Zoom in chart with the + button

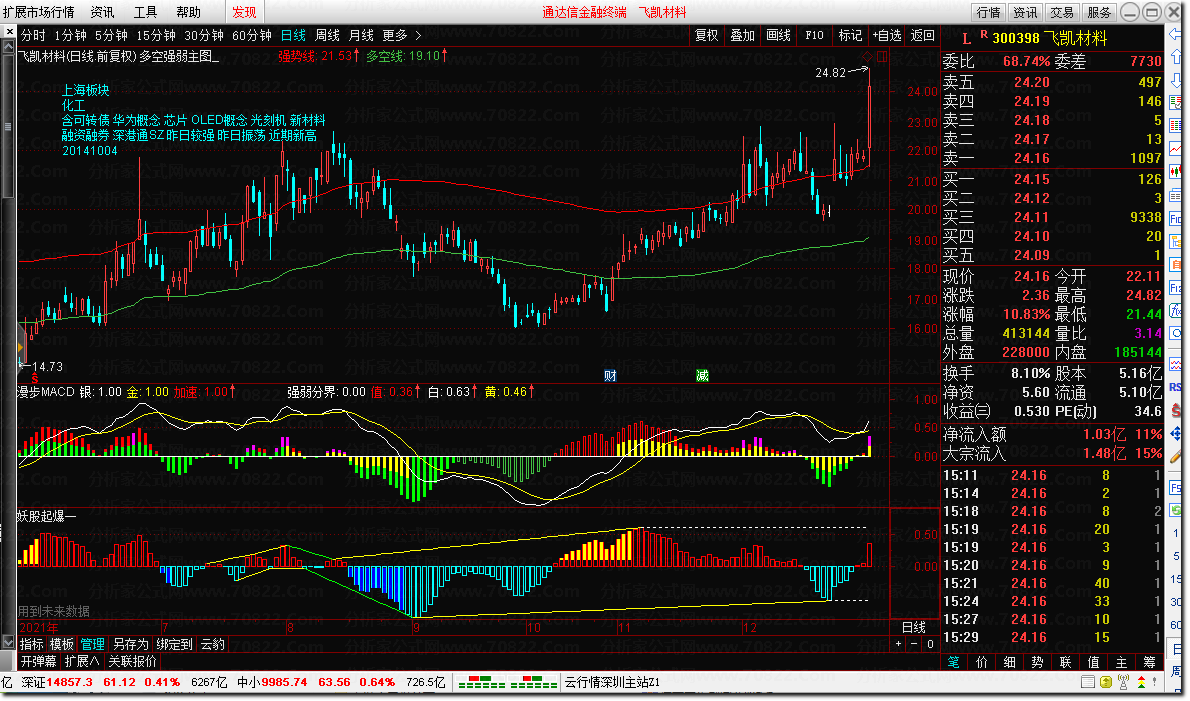[899, 644]
